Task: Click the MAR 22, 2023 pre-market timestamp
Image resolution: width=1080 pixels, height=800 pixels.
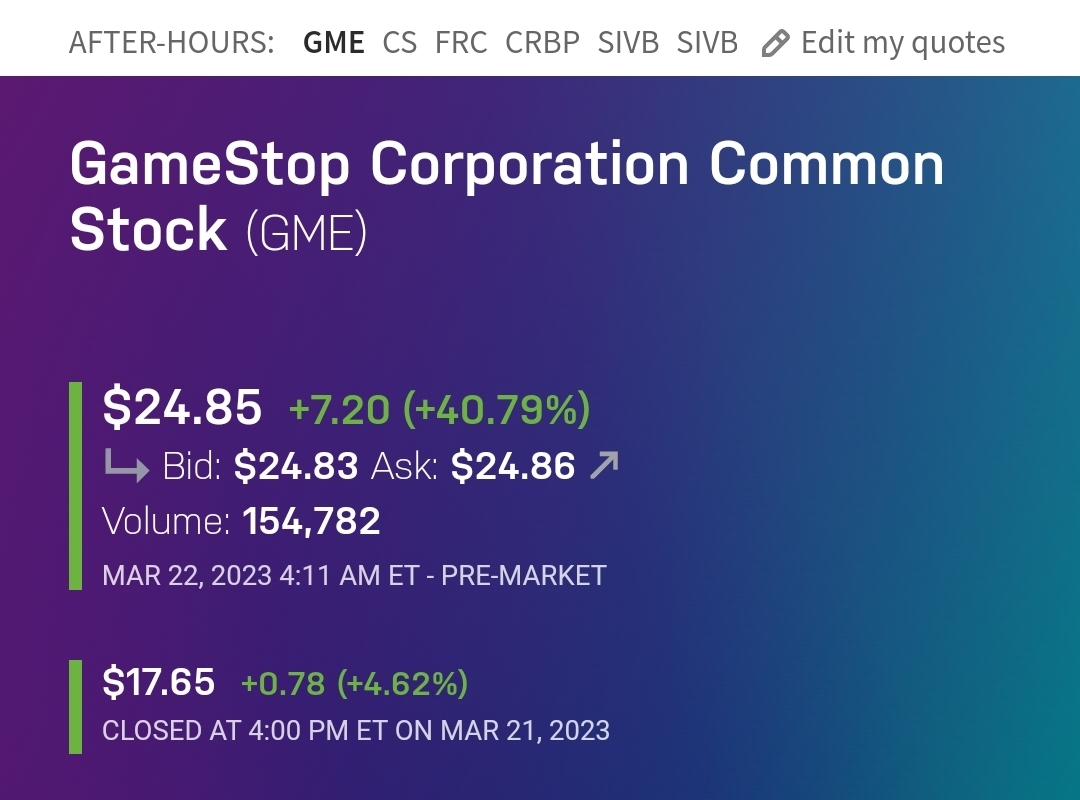Action: (354, 576)
